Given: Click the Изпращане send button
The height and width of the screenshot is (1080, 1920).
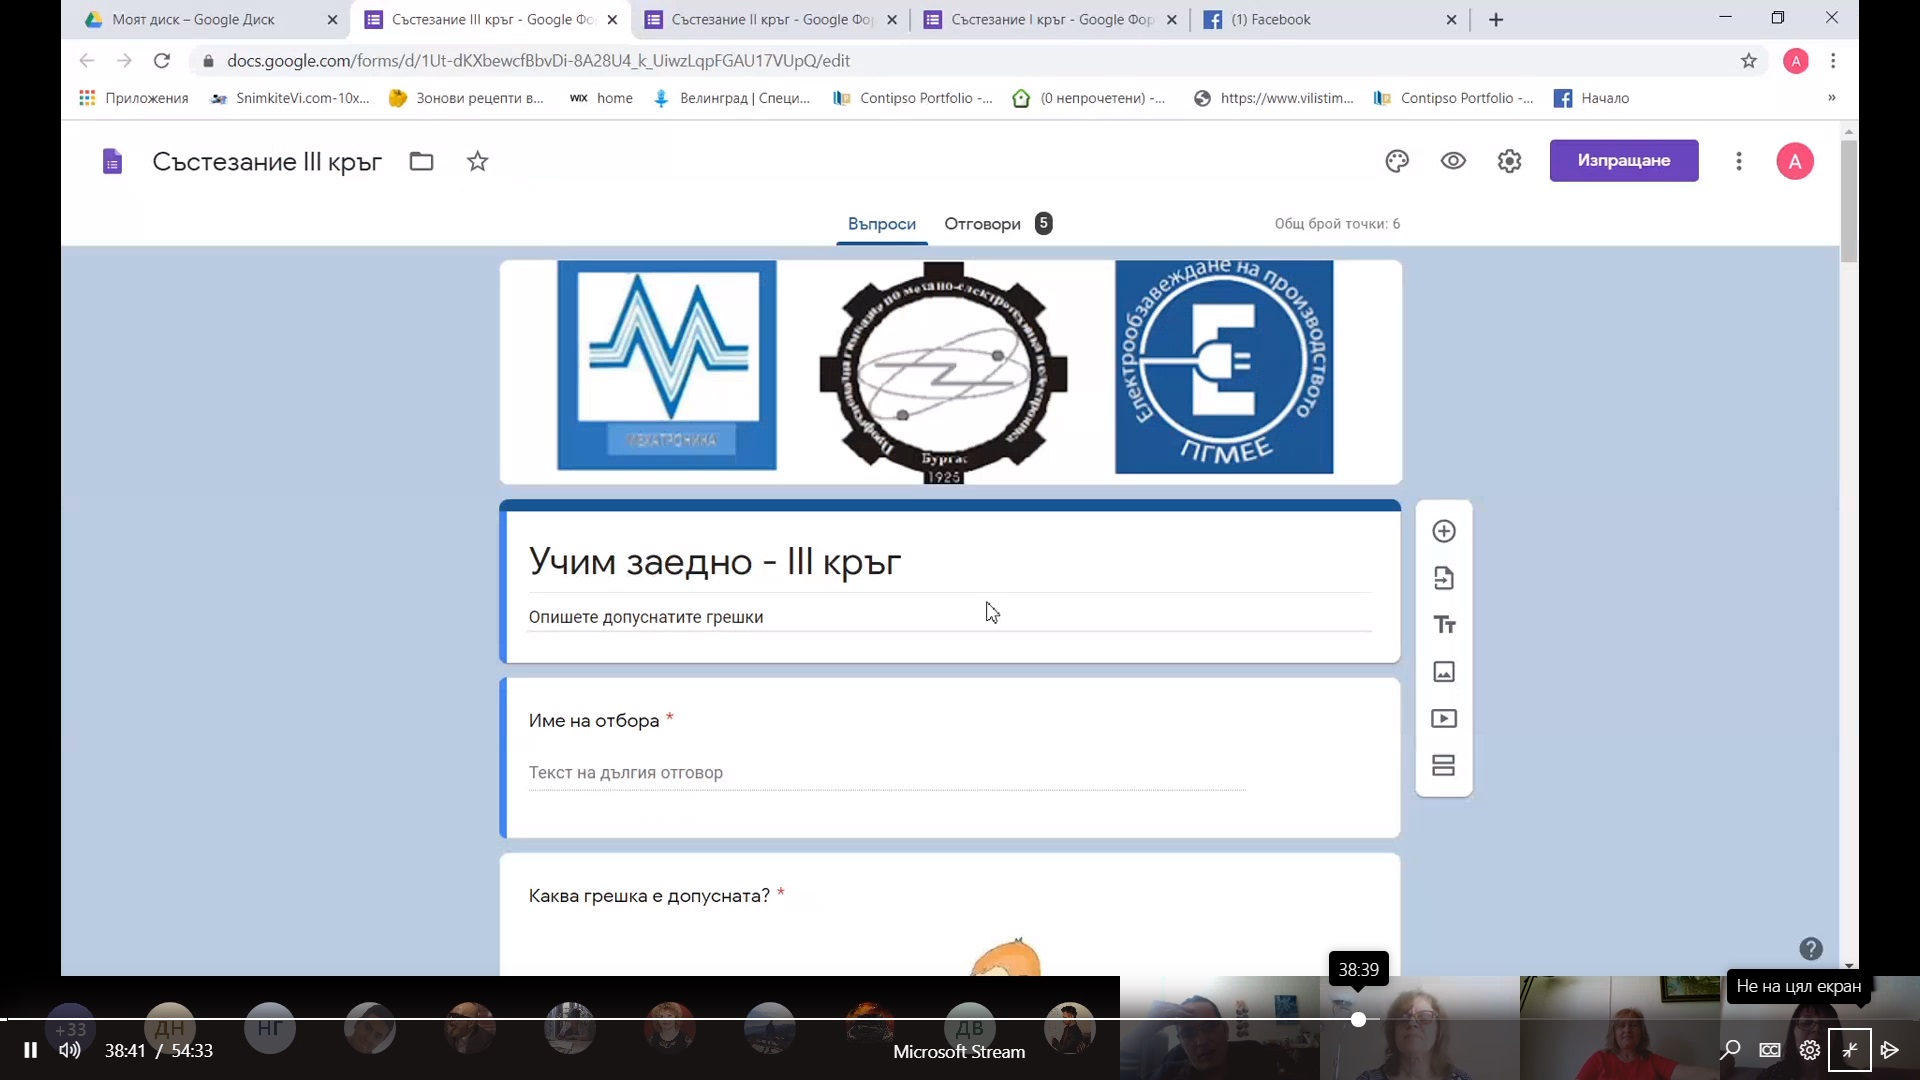Looking at the screenshot, I should point(1624,161).
